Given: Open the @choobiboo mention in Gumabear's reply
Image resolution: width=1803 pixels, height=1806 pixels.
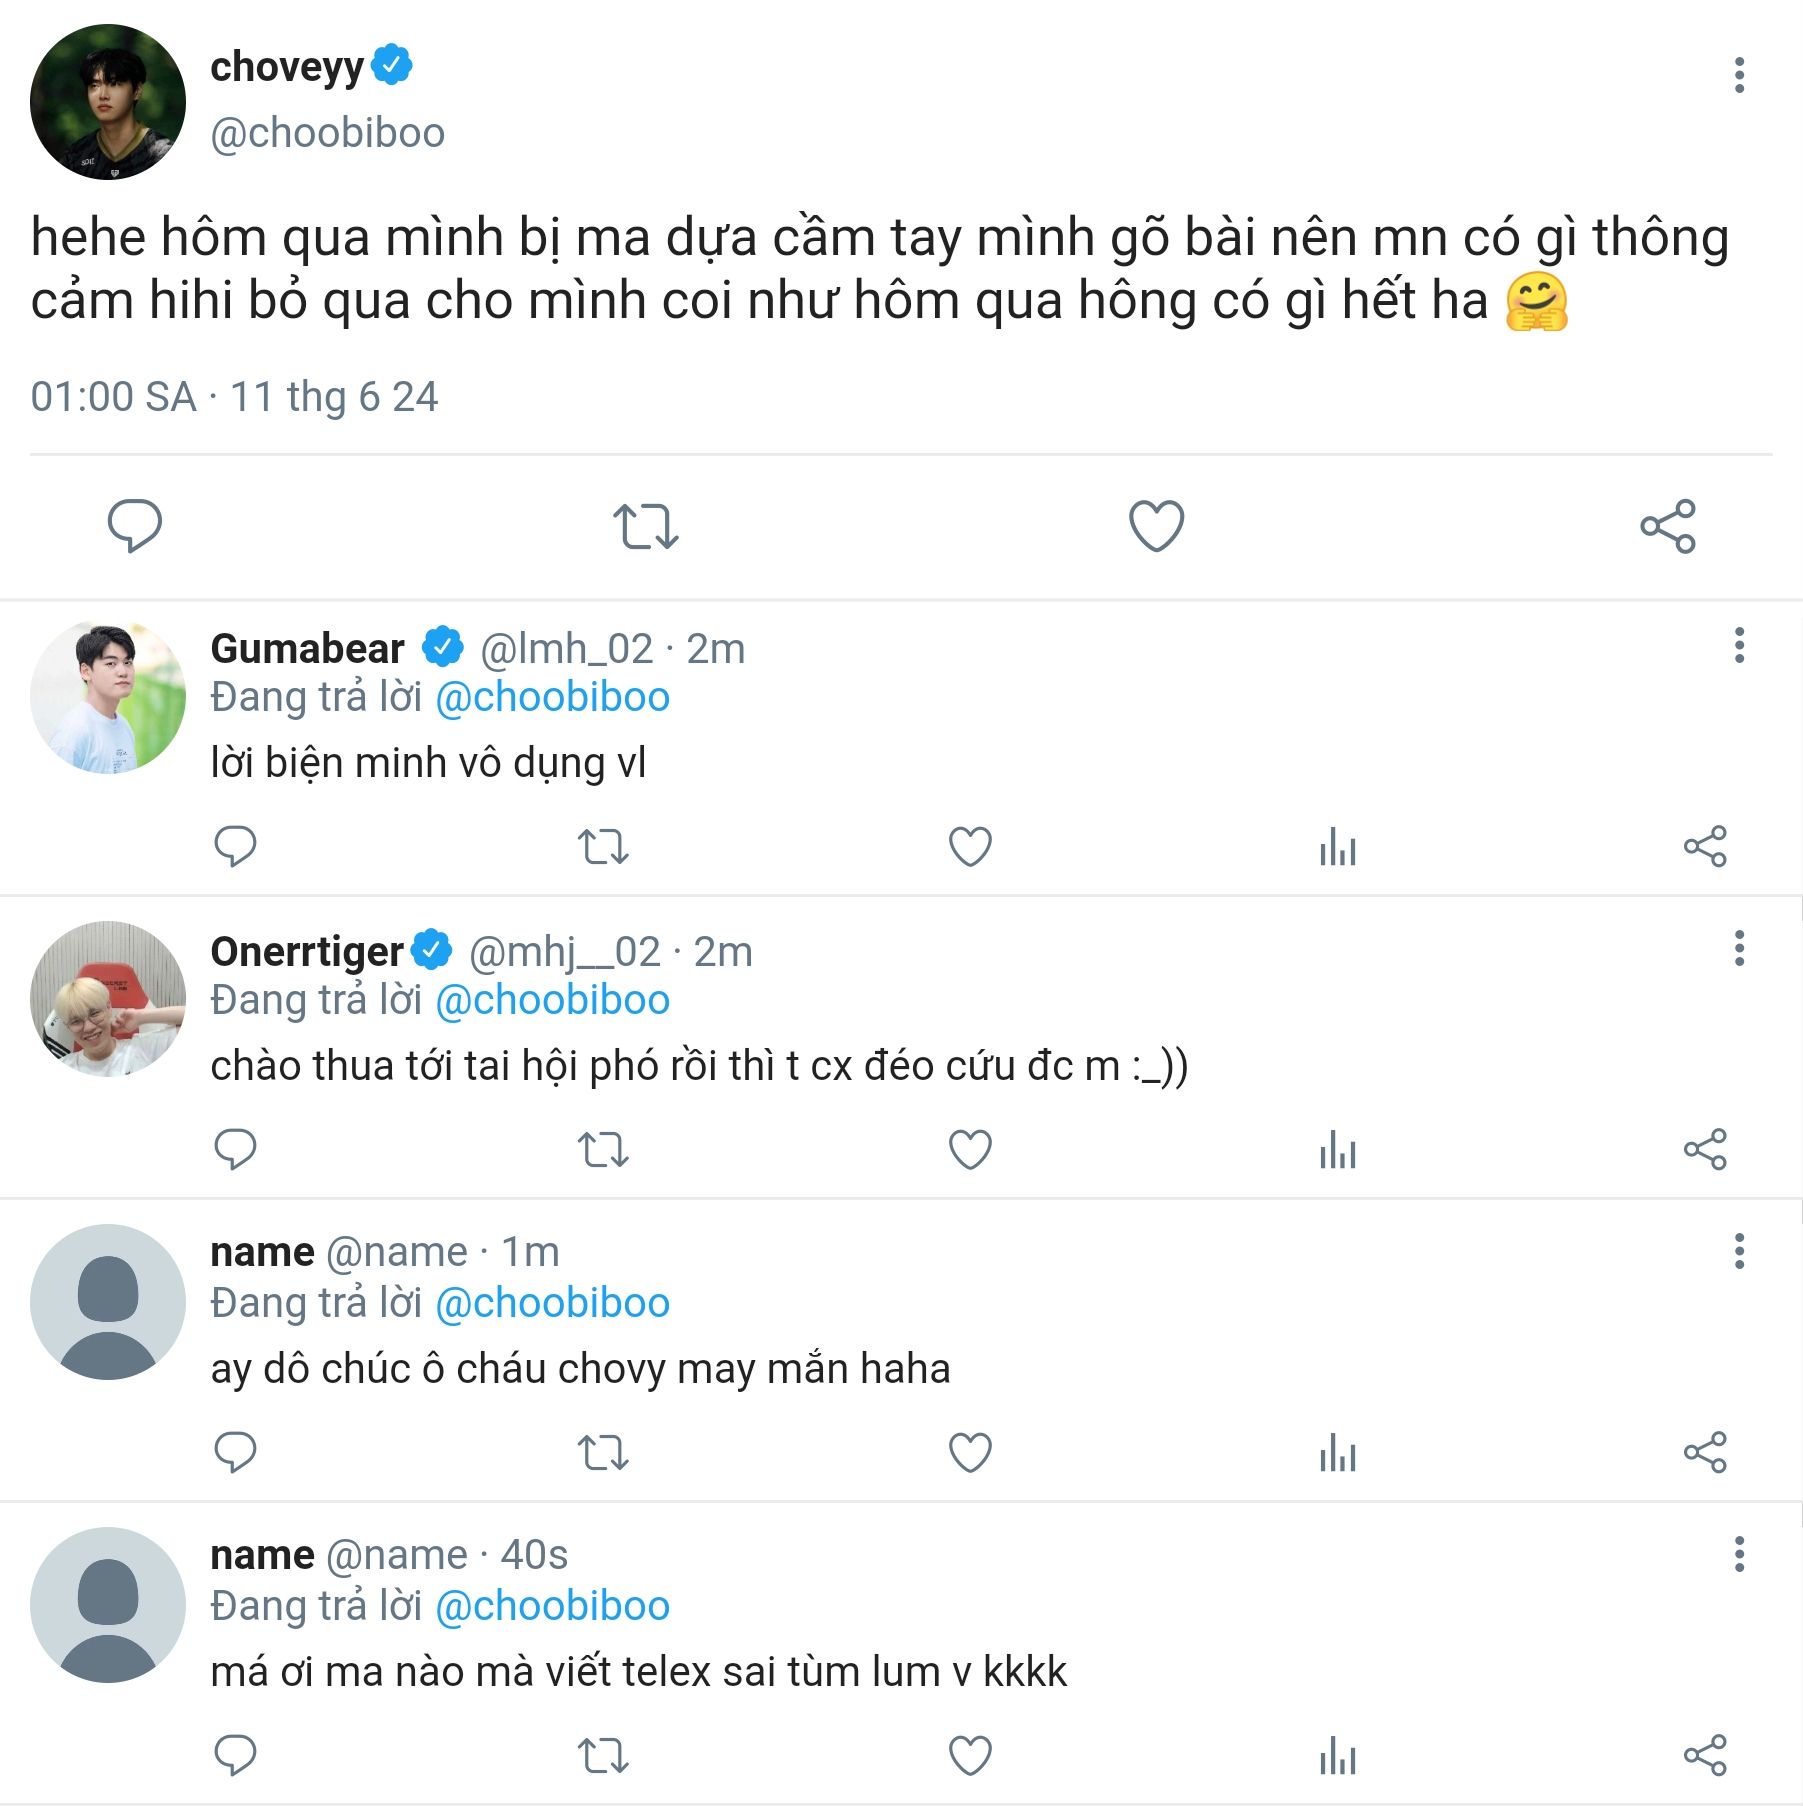Looking at the screenshot, I should [x=552, y=697].
